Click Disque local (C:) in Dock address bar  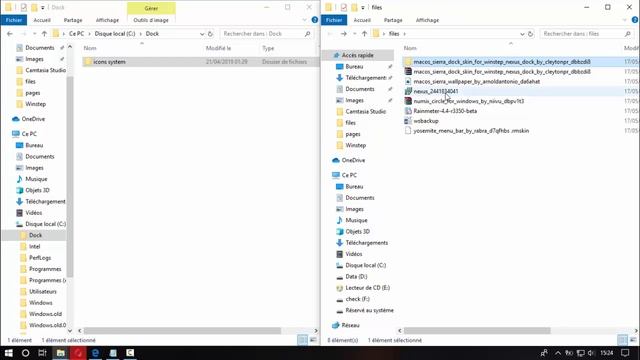[x=115, y=34]
